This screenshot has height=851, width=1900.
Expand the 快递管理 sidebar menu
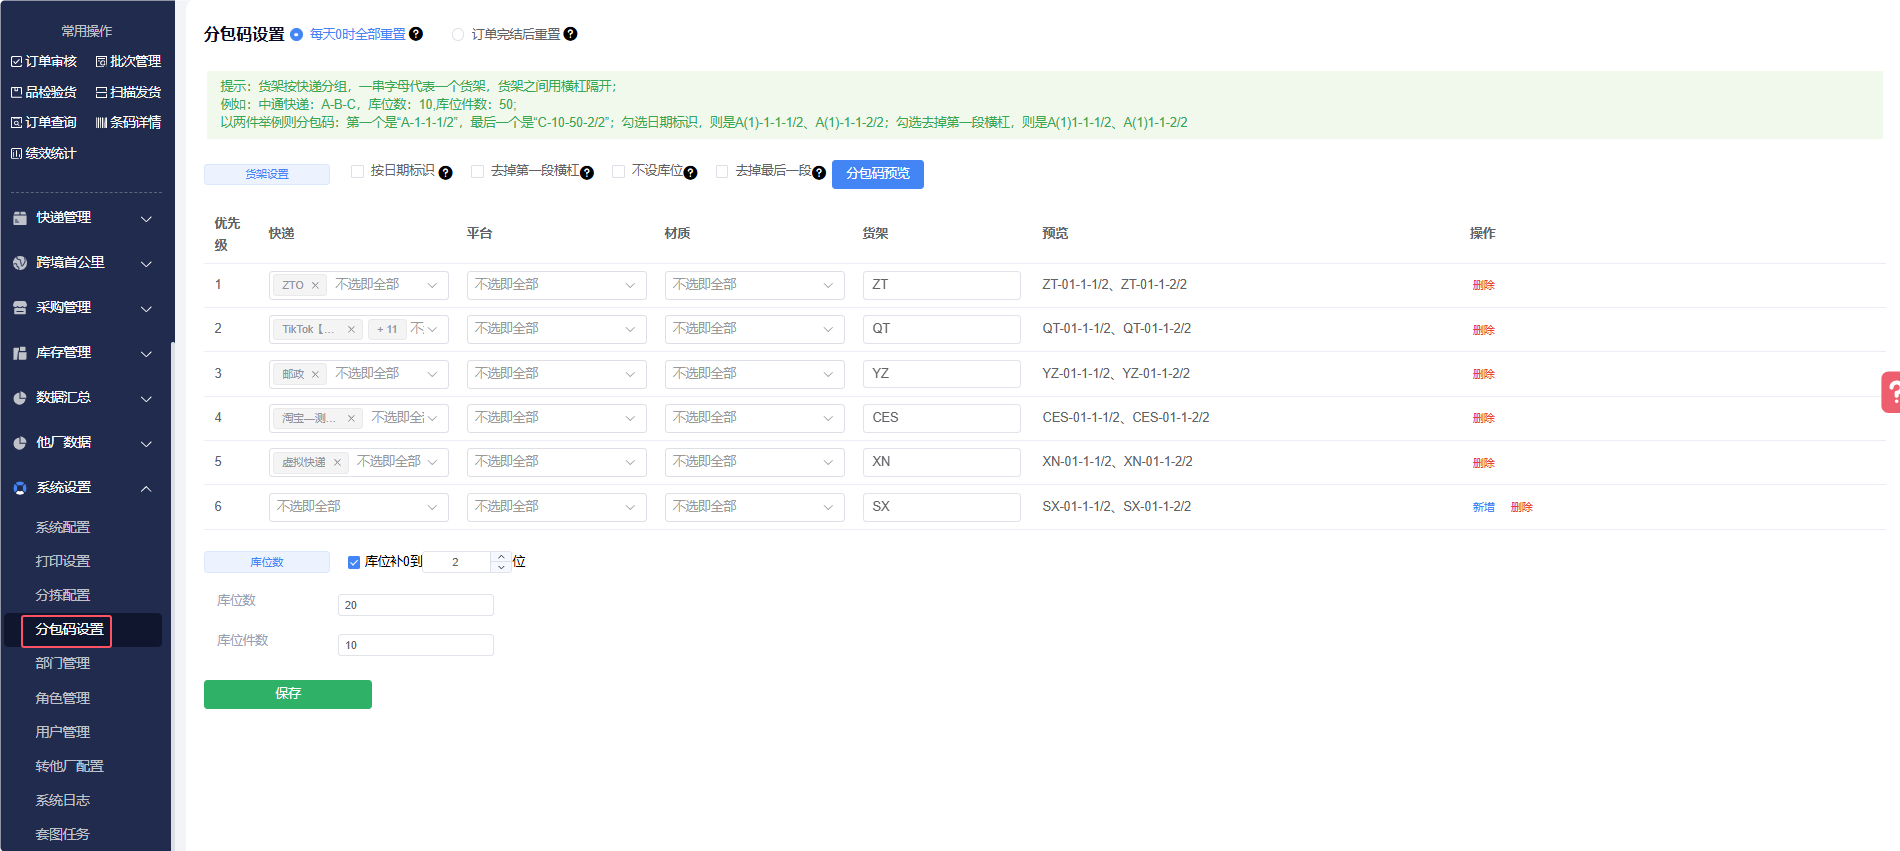coord(85,218)
